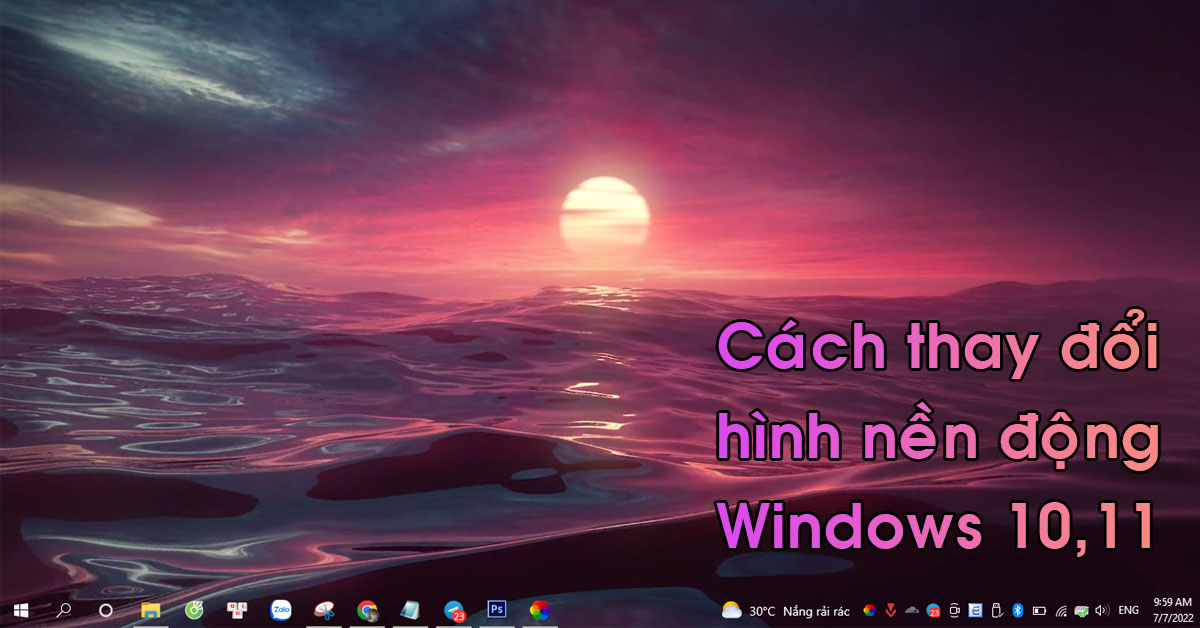Click the Meet Now camera tray icon

955,610
